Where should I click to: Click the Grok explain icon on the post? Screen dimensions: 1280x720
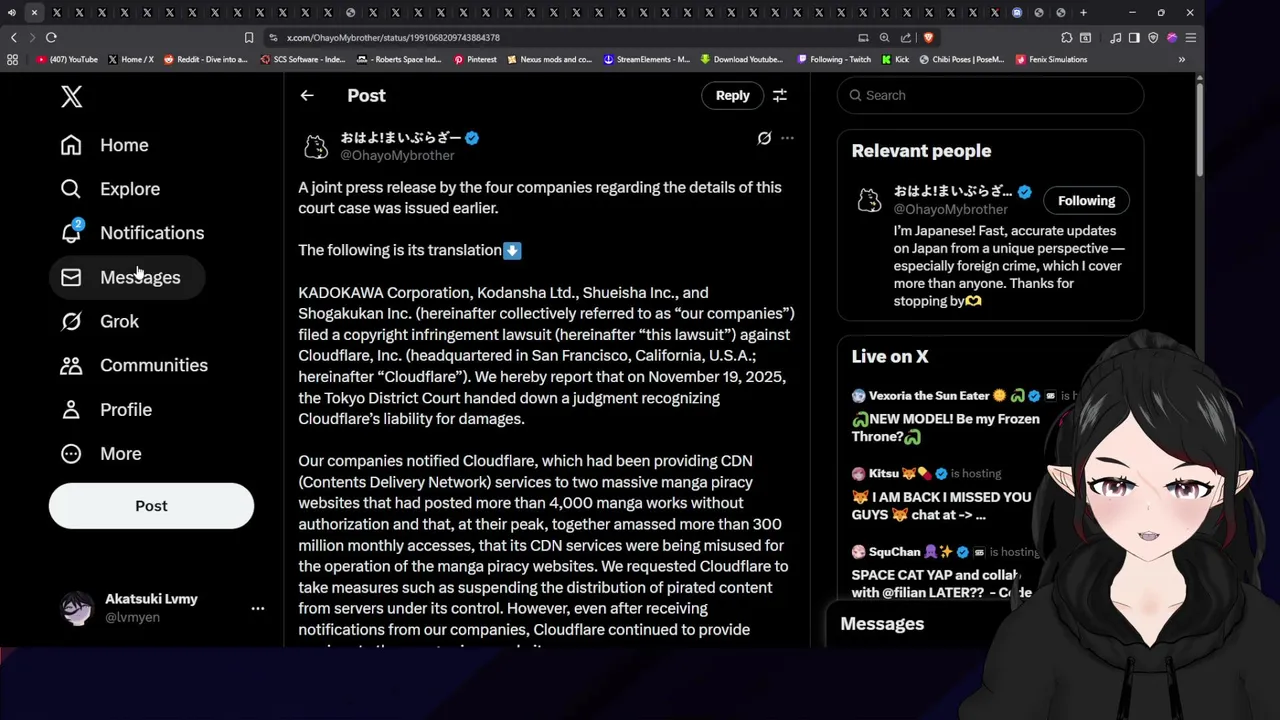[764, 138]
